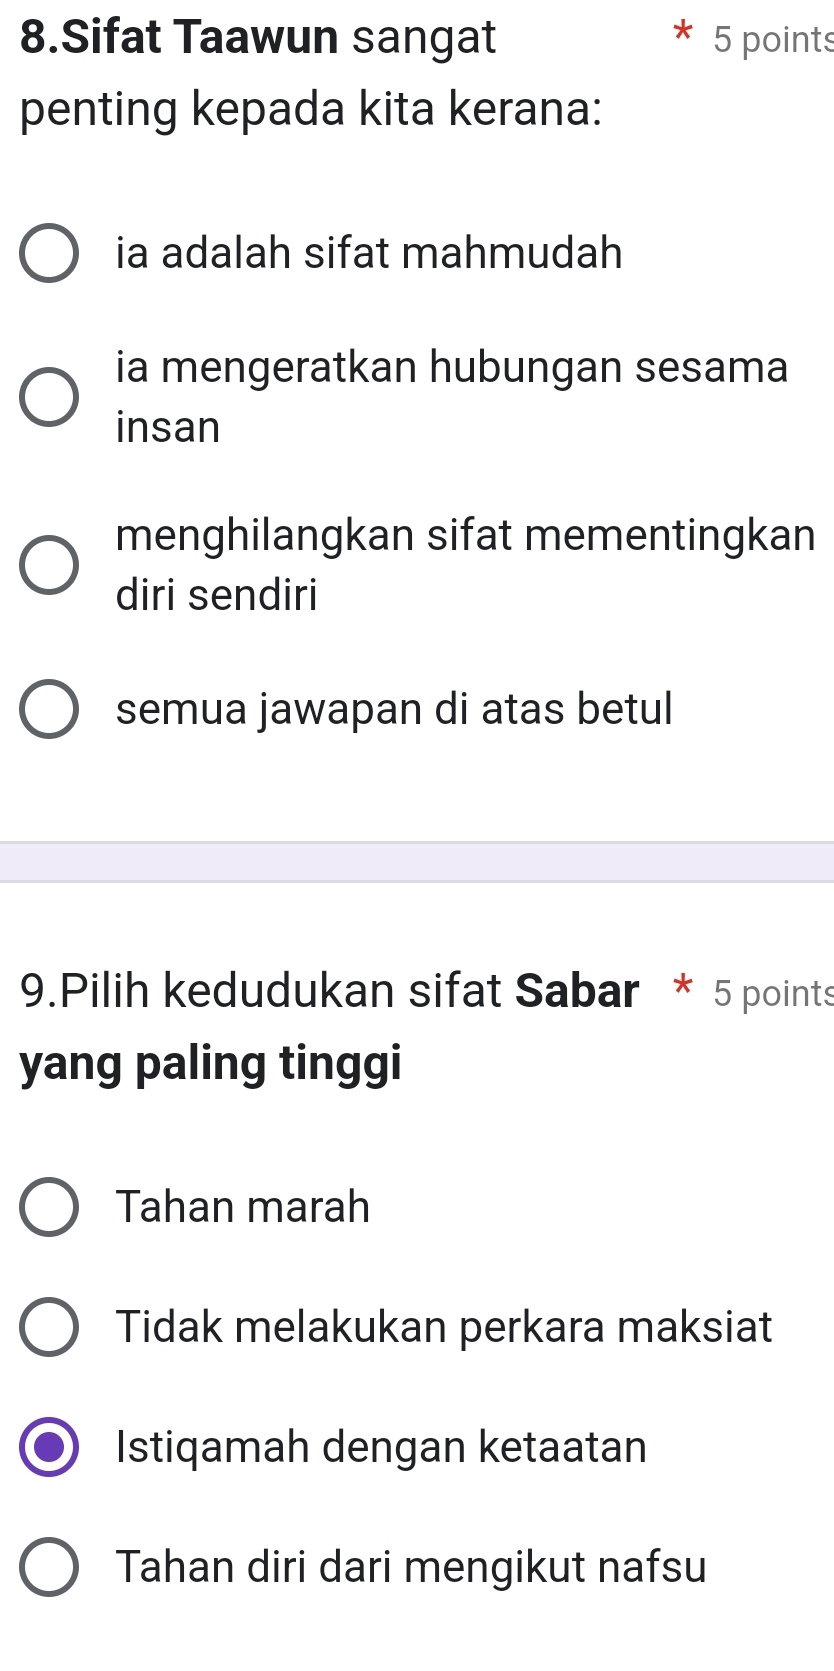Click the bold text "yang paling tinggi"
This screenshot has height=1671, width=834.
tap(210, 1064)
